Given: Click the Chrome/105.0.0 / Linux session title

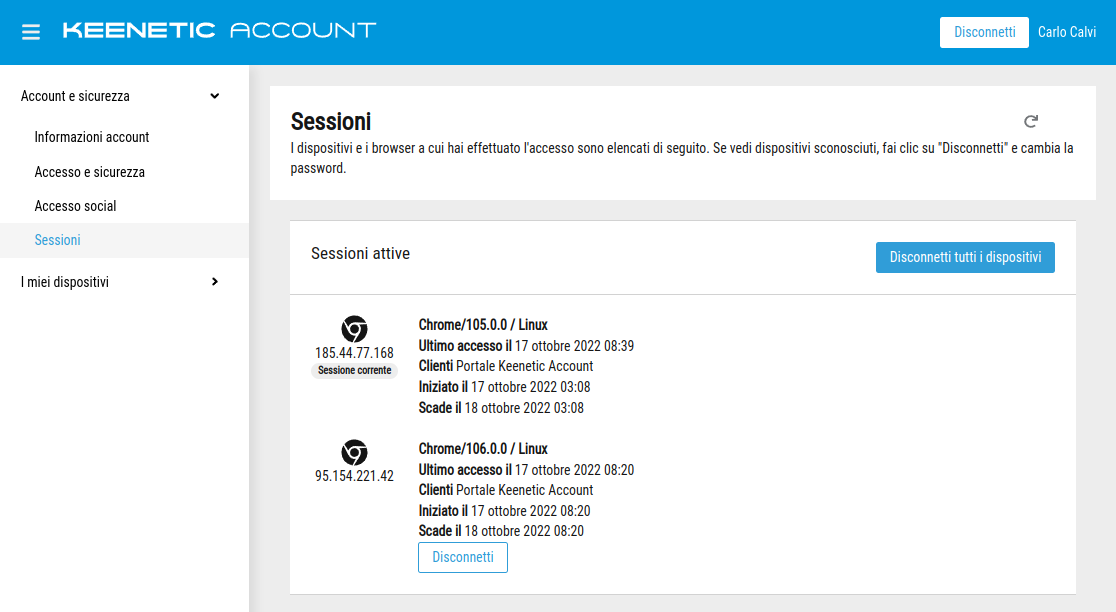Looking at the screenshot, I should tap(483, 325).
